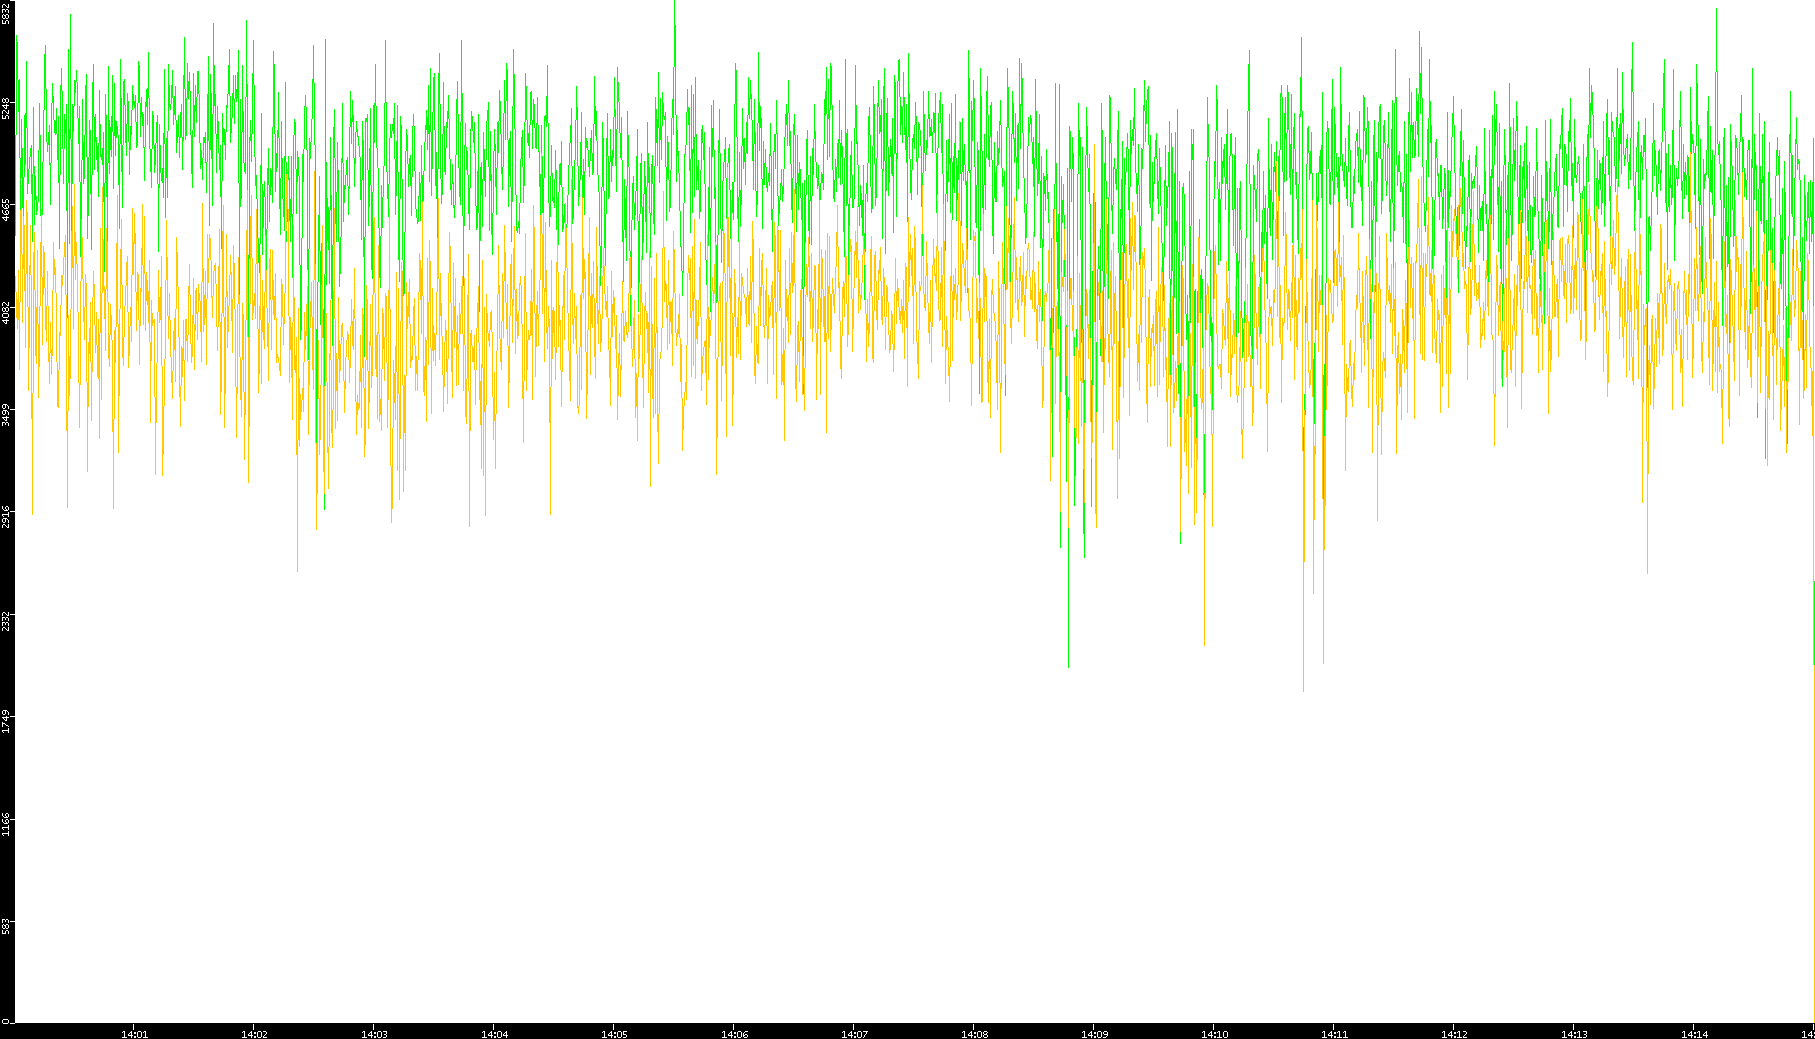Click the 14:13 time axis label

(1574, 1034)
